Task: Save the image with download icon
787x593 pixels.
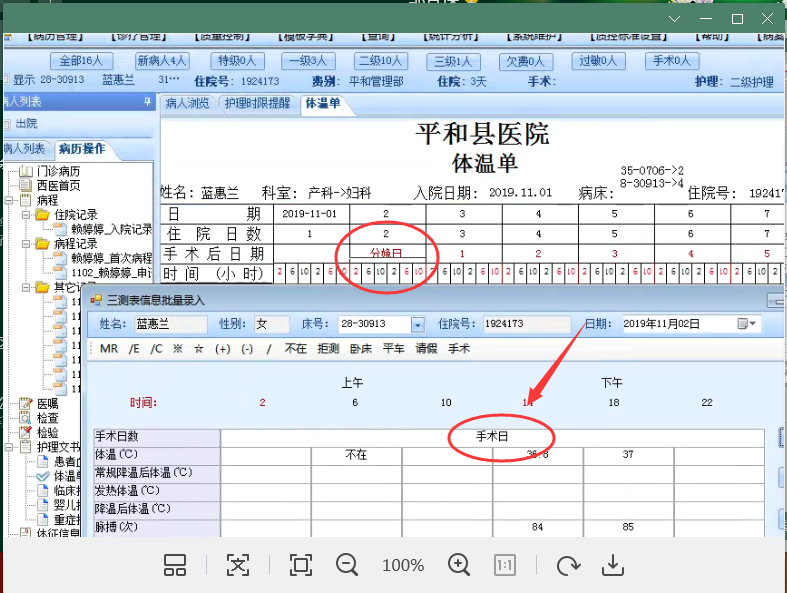Action: click(x=613, y=565)
